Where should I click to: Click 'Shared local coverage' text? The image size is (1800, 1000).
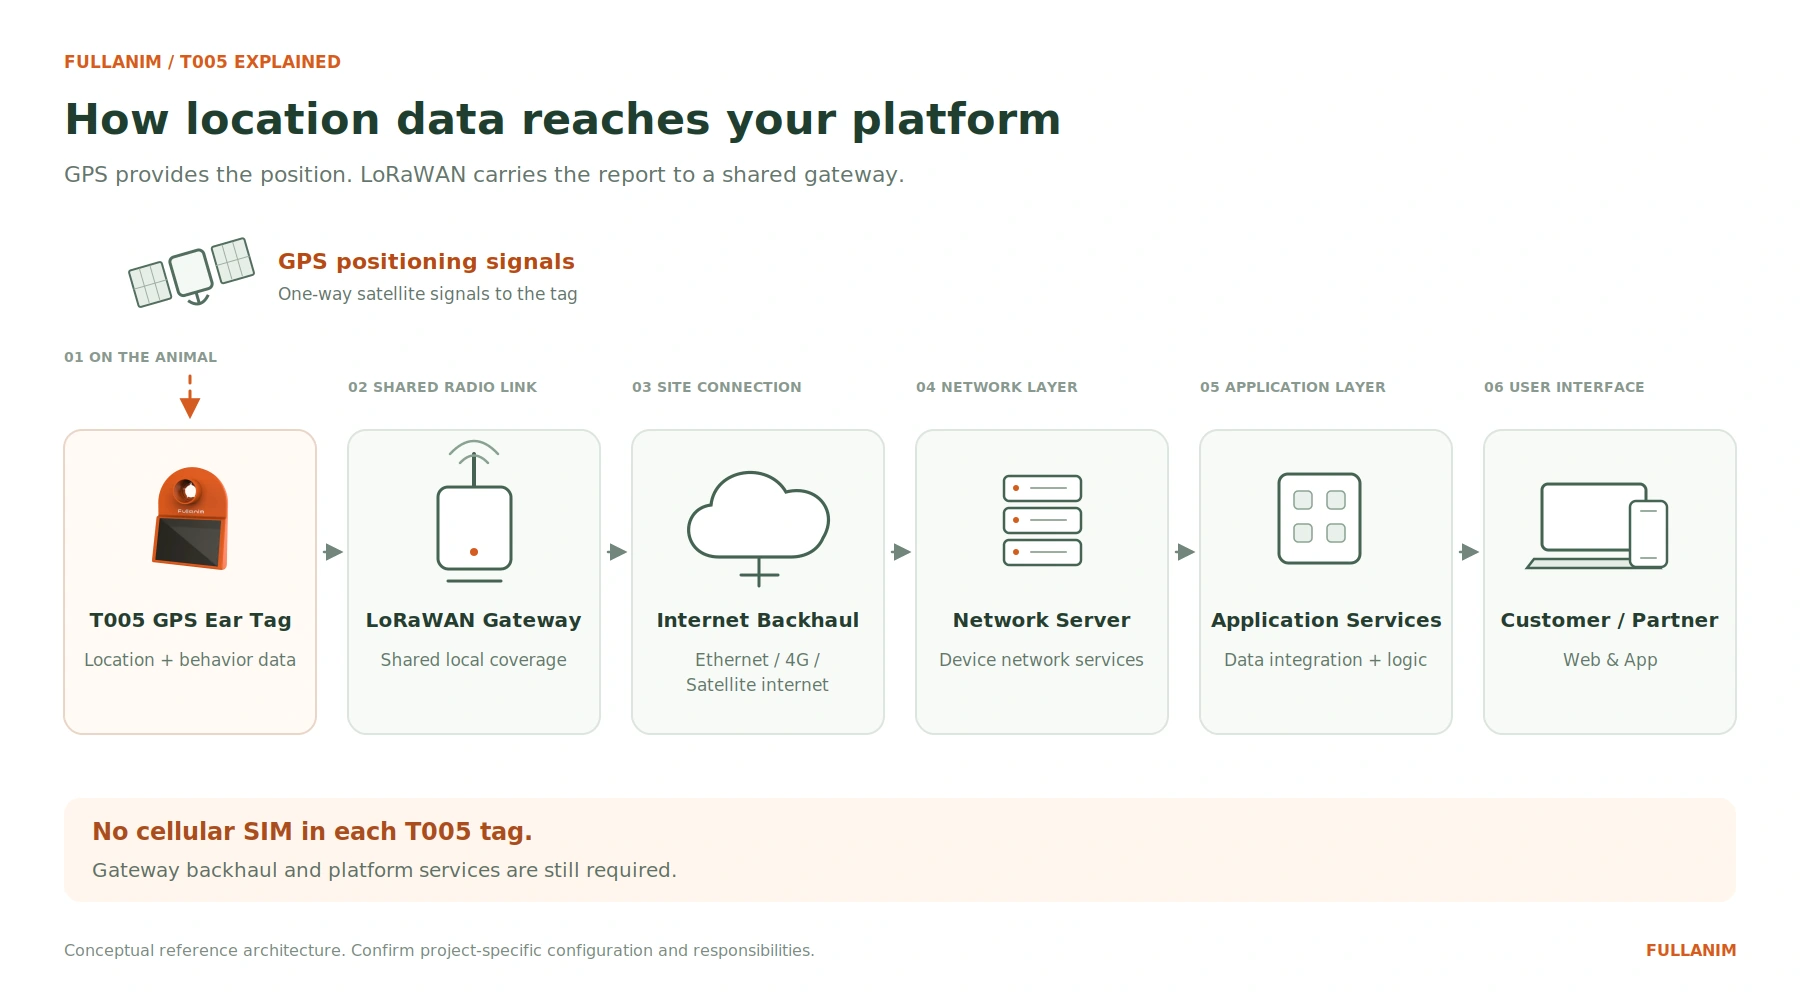[474, 660]
